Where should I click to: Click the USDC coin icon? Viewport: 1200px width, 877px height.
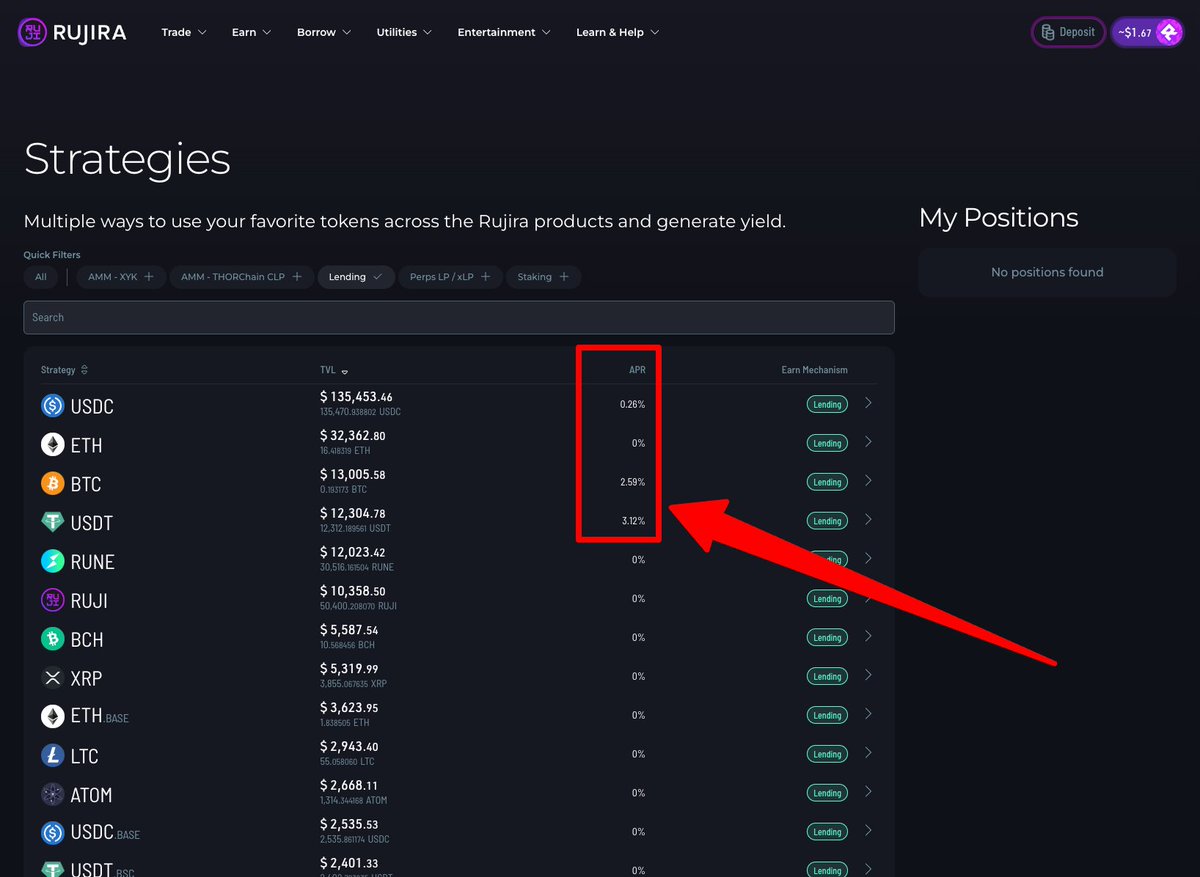click(x=52, y=406)
